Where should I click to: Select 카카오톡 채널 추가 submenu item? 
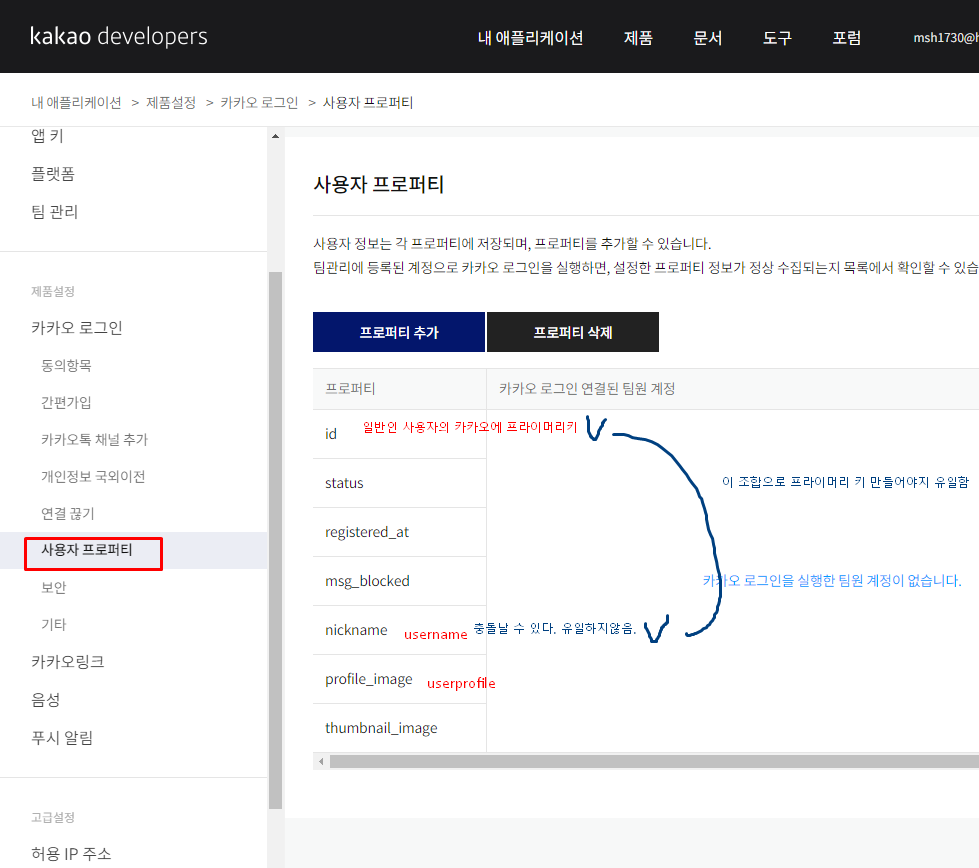(94, 439)
